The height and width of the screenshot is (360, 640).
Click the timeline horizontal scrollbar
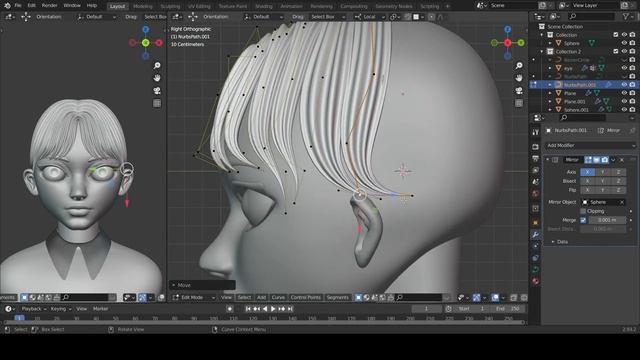pyautogui.click(x=264, y=323)
